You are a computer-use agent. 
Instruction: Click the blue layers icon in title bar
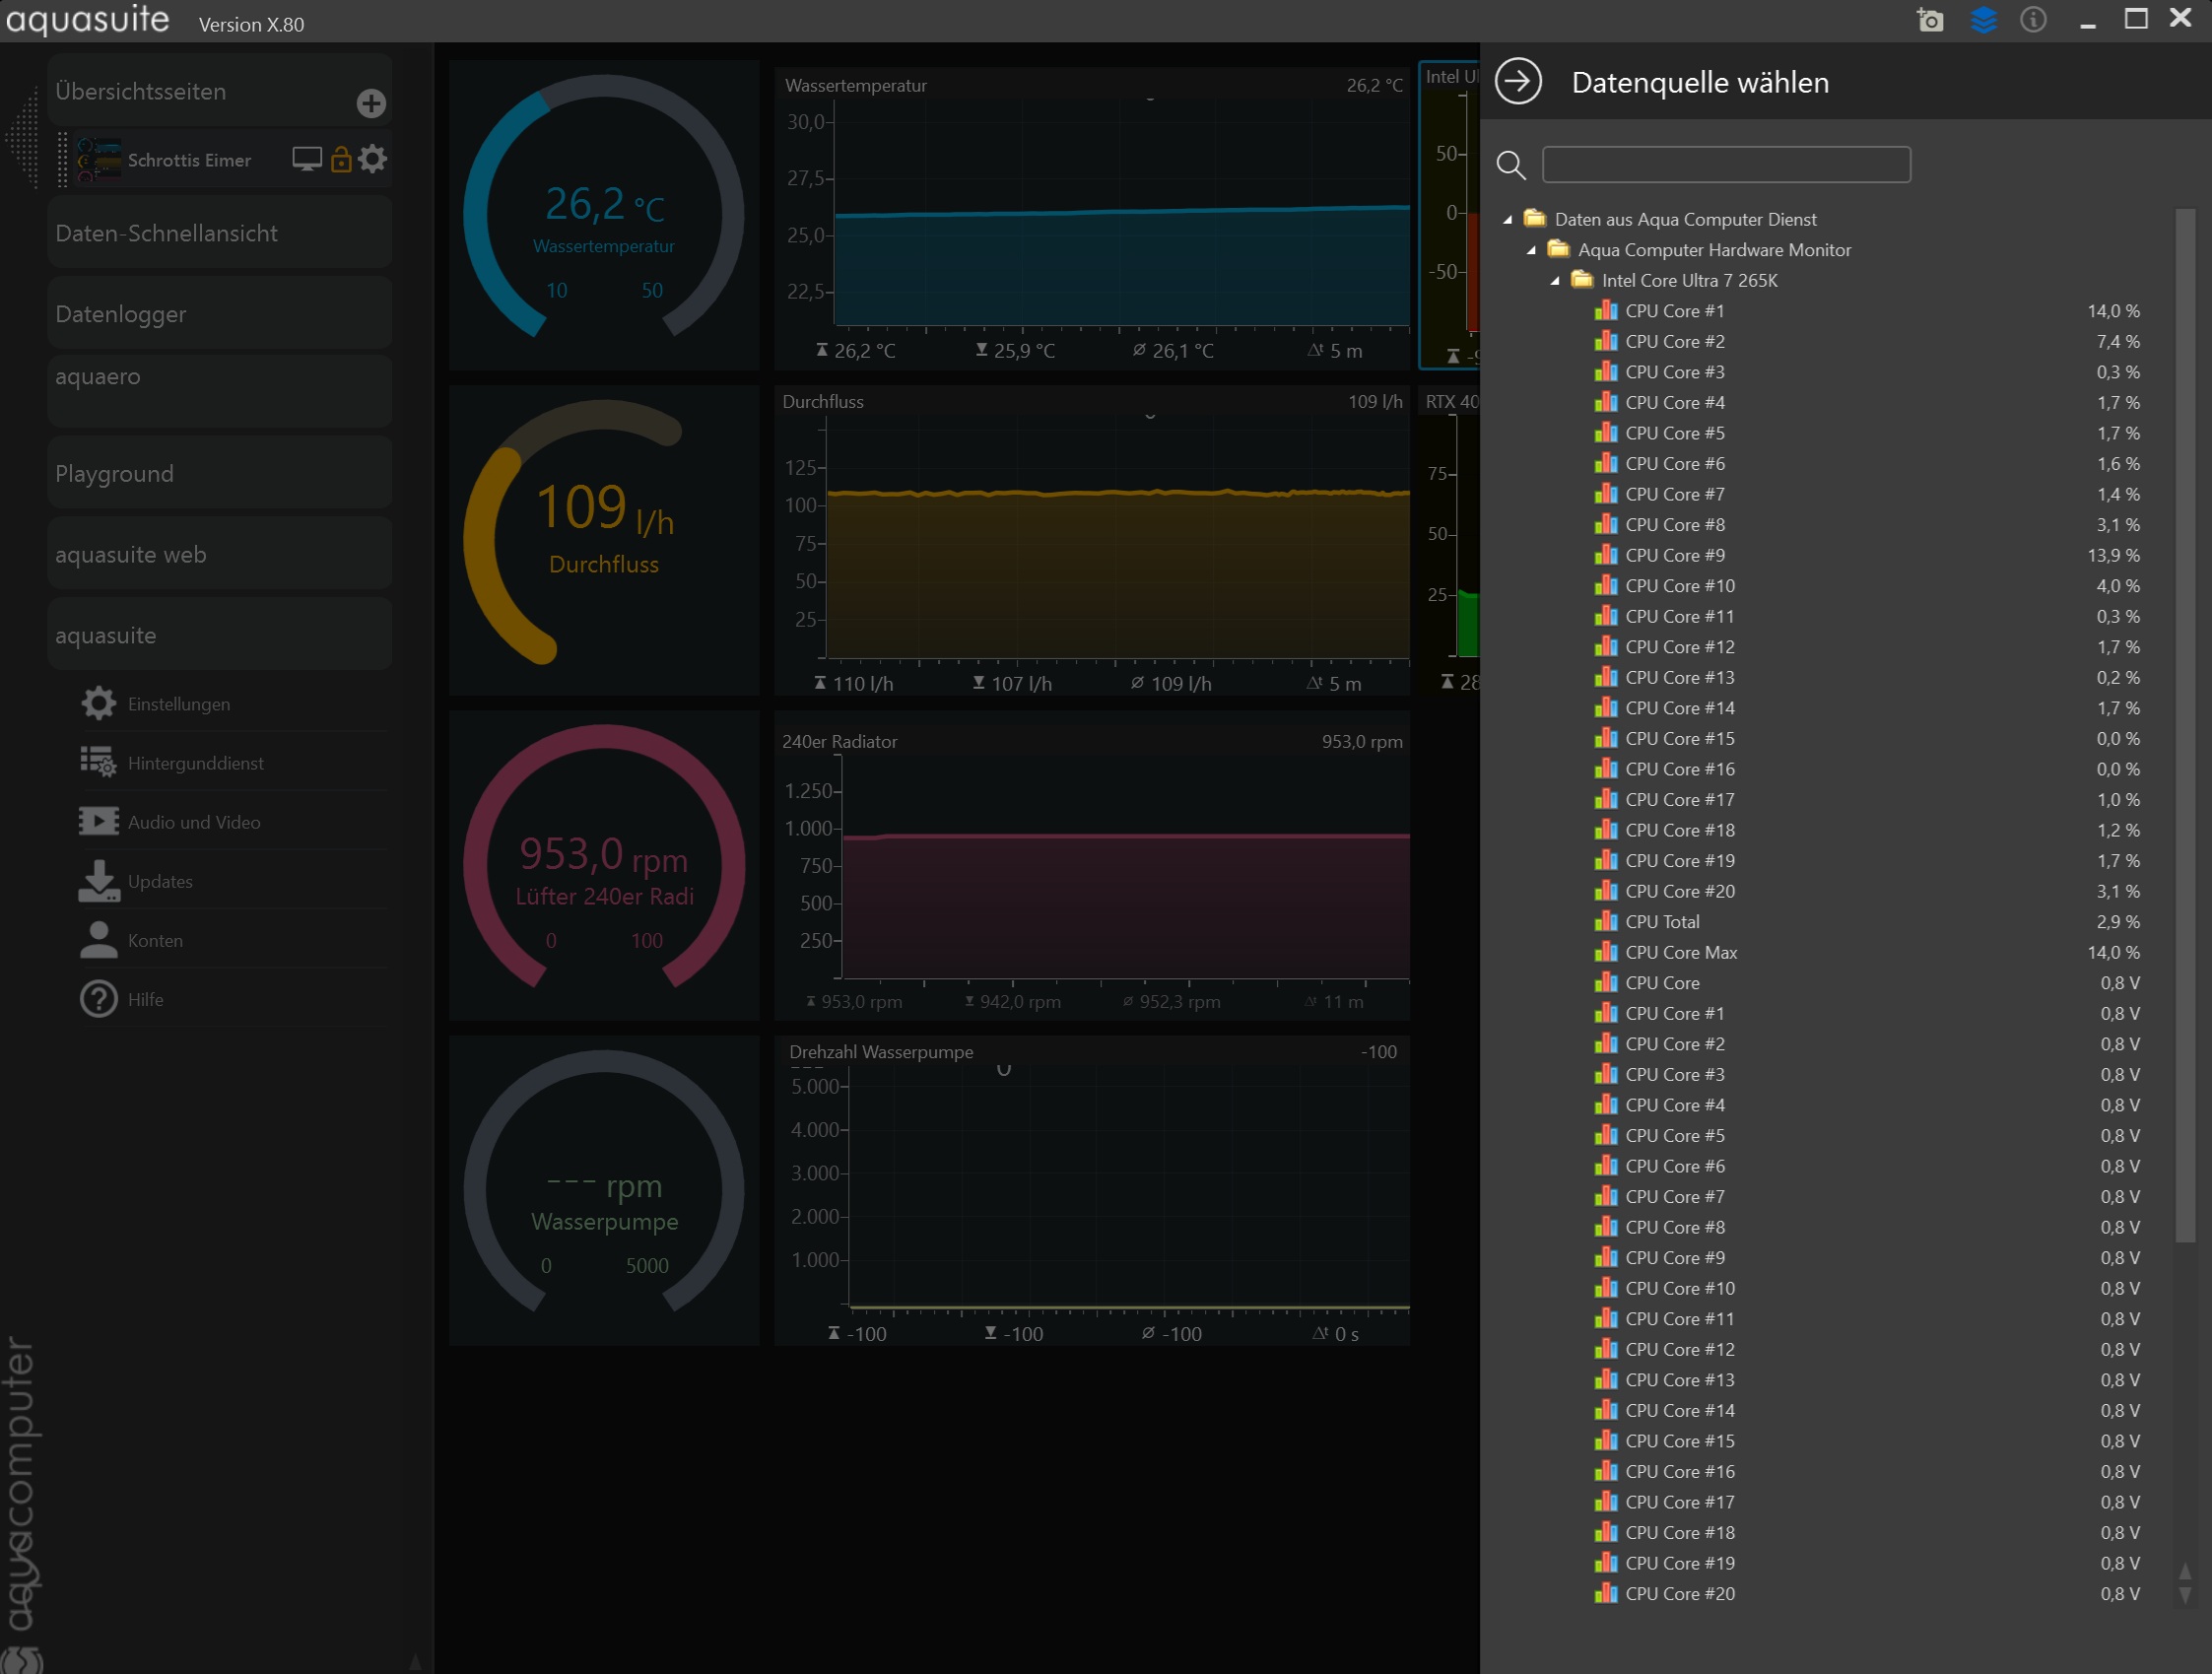pos(1983,20)
